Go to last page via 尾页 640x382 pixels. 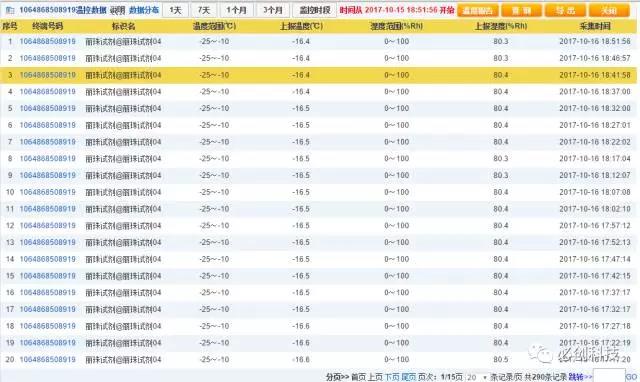click(409, 377)
